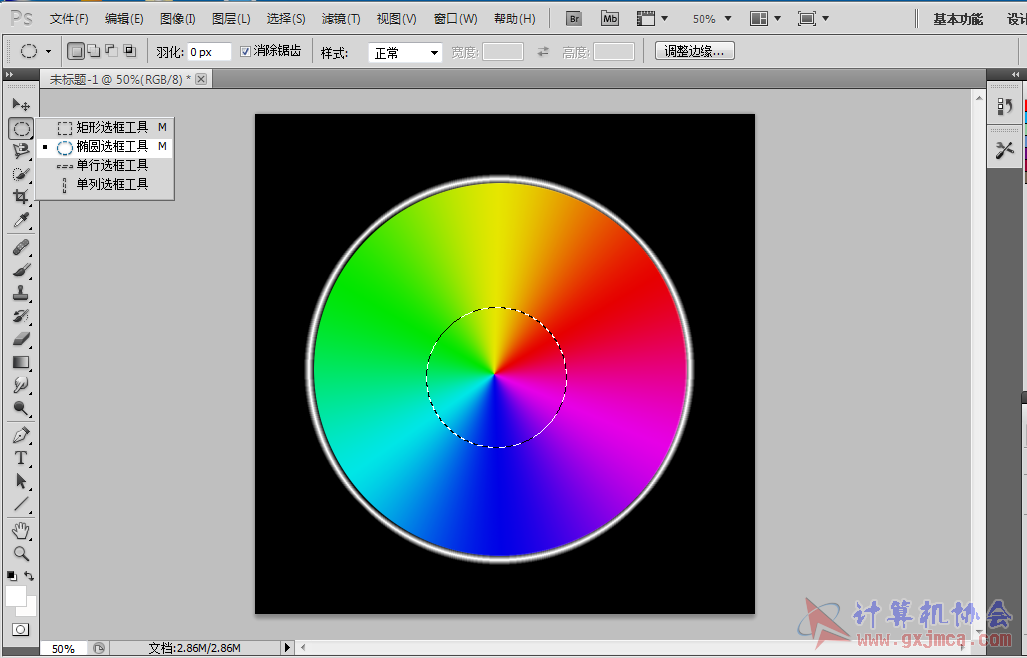Select the Gradient tool
This screenshot has height=658, width=1027.
[x=21, y=362]
